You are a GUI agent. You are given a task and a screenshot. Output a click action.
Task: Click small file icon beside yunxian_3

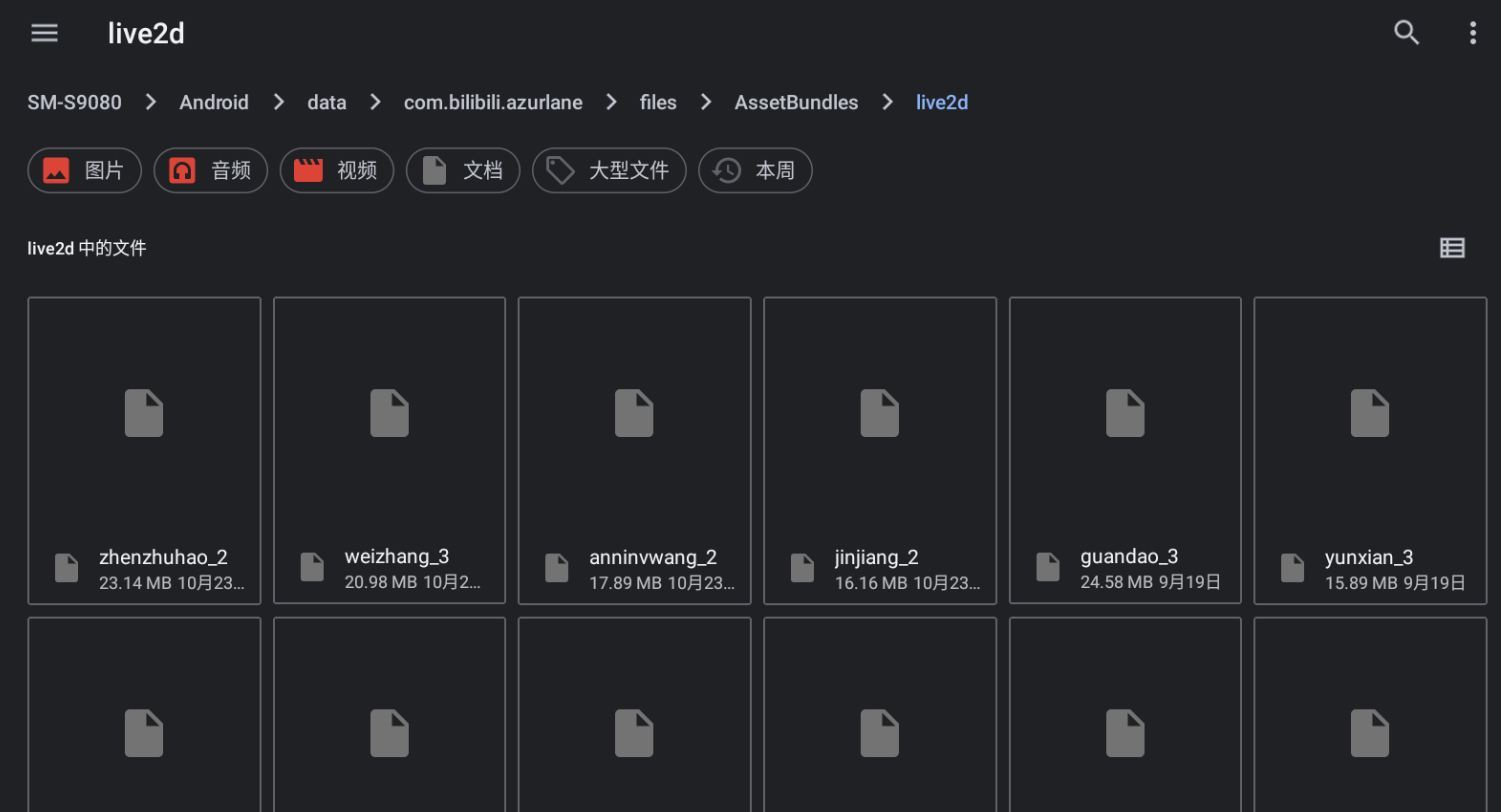tap(1293, 568)
